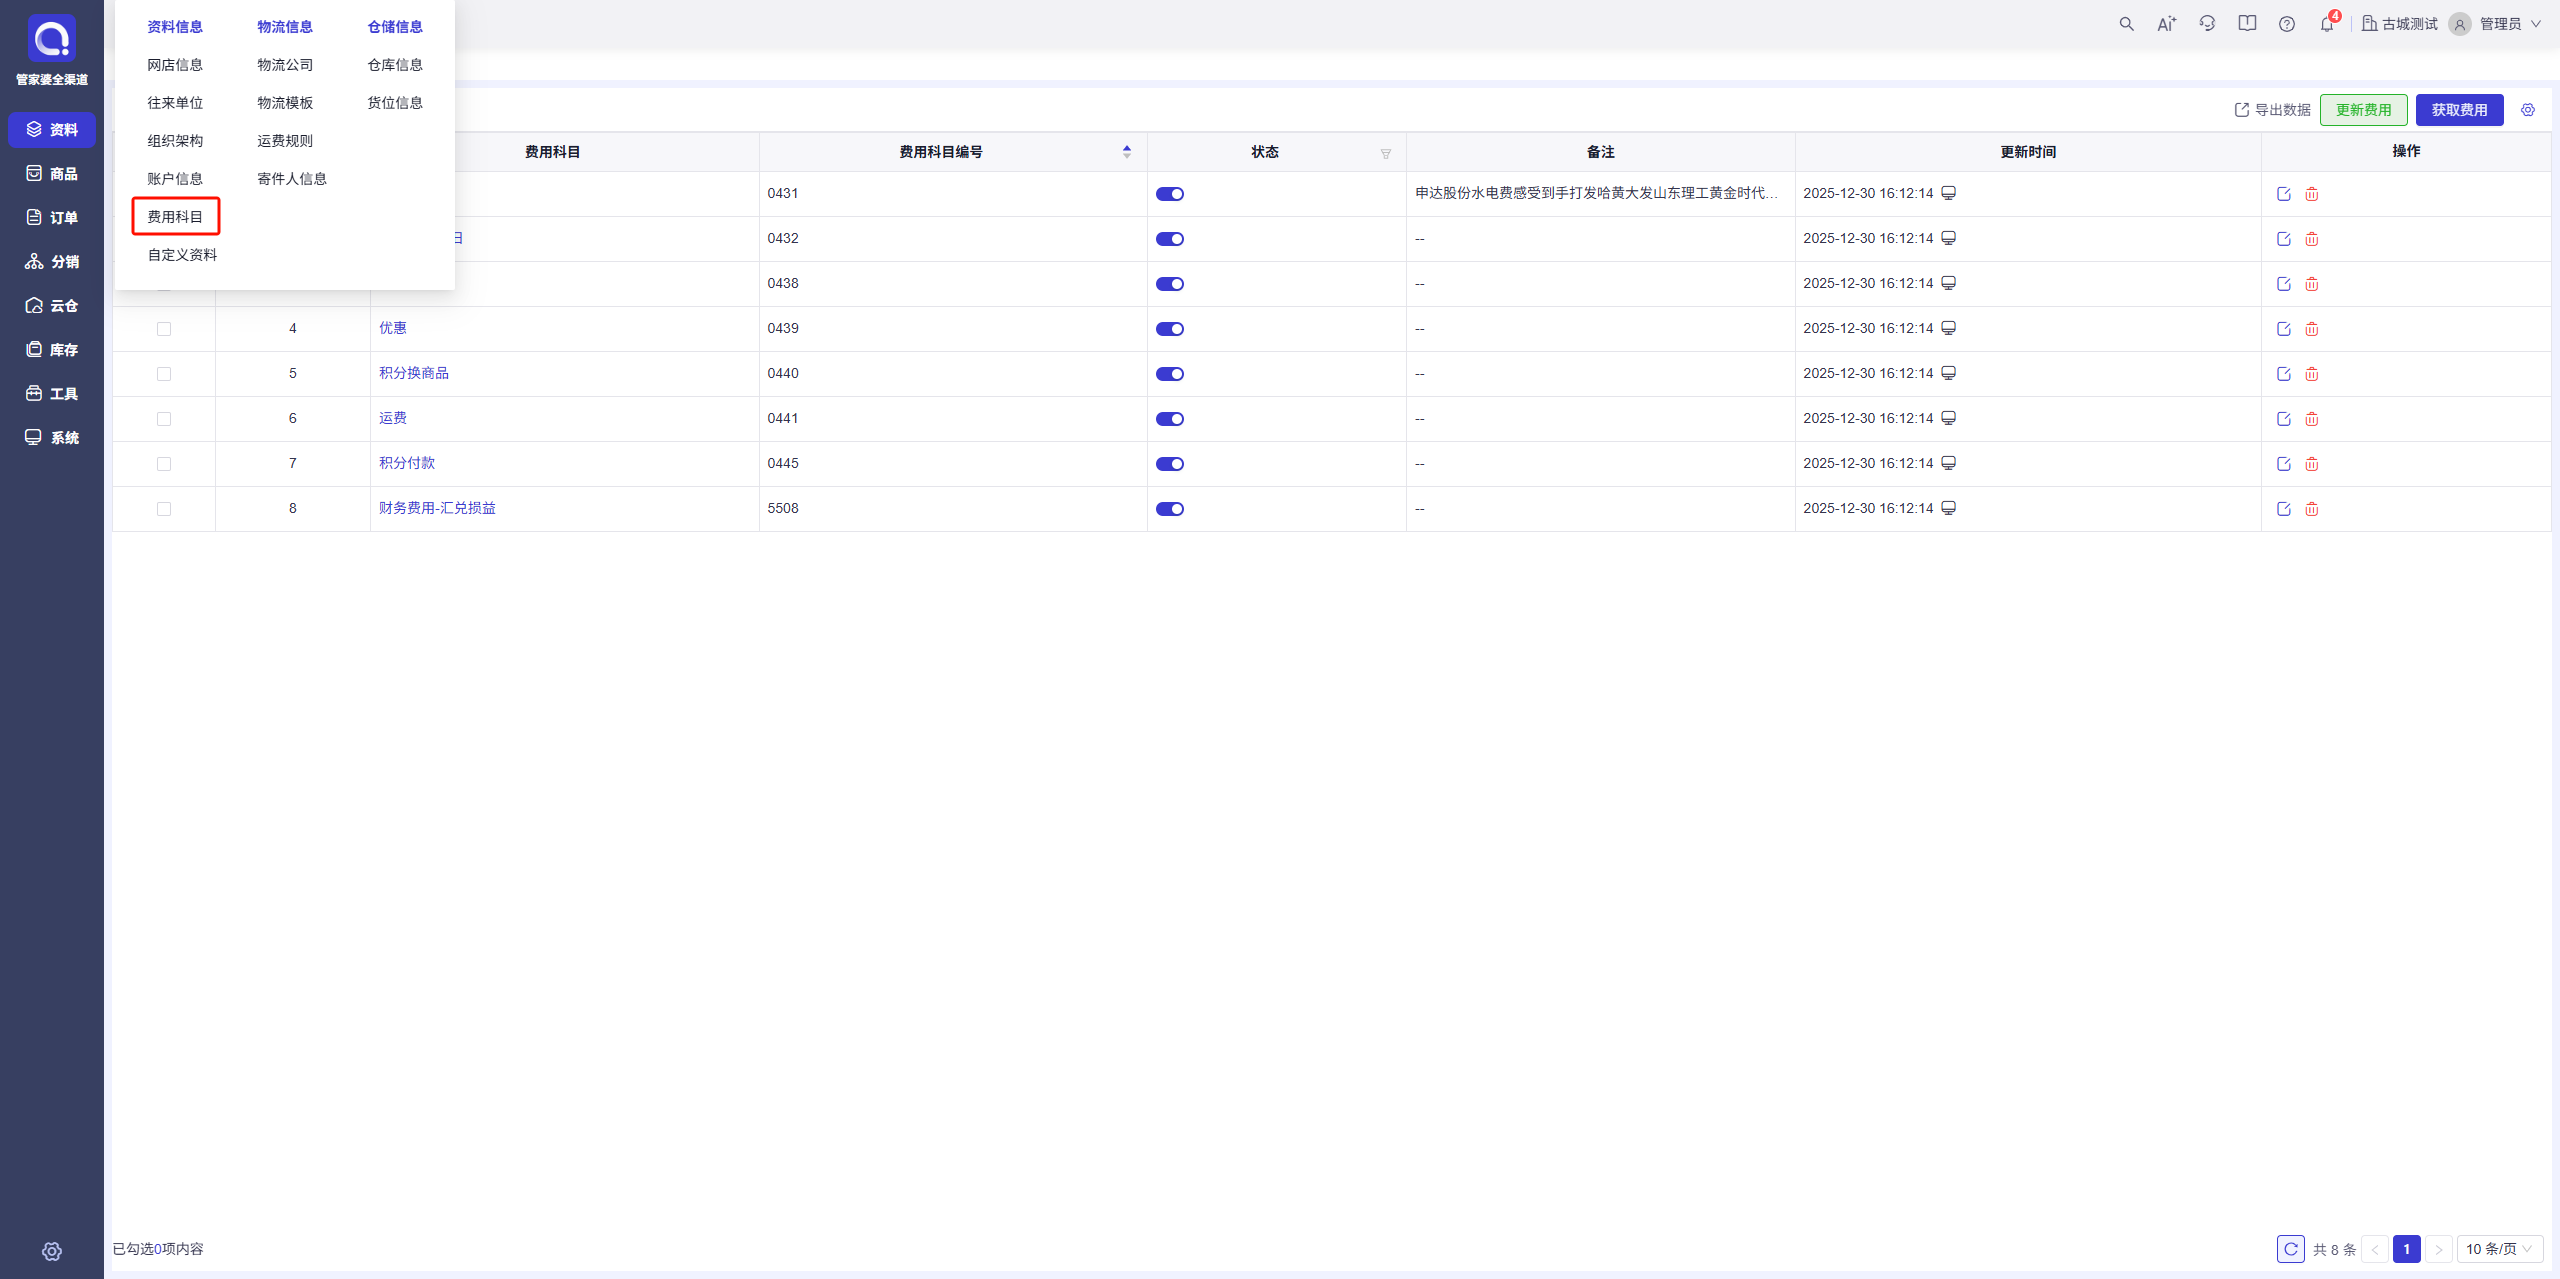Toggle status switch for code 0438
This screenshot has width=2560, height=1279.
tap(1170, 284)
